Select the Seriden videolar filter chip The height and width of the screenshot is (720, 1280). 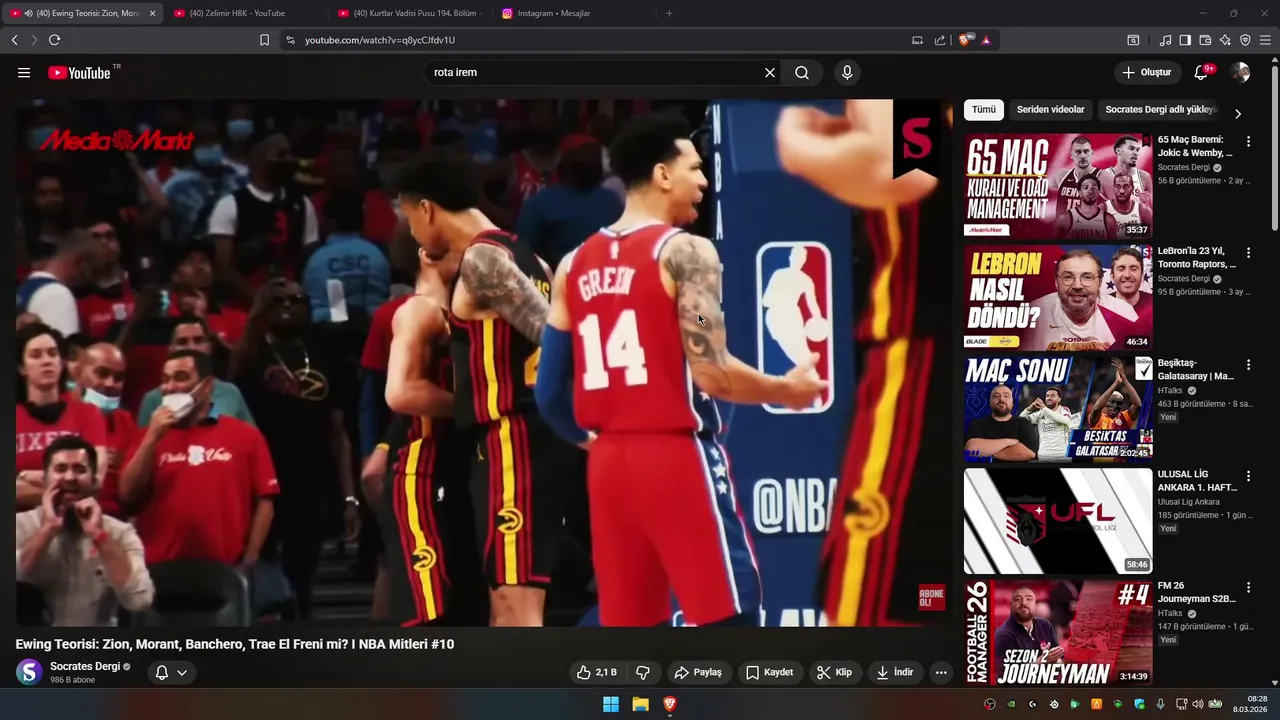[1050, 110]
